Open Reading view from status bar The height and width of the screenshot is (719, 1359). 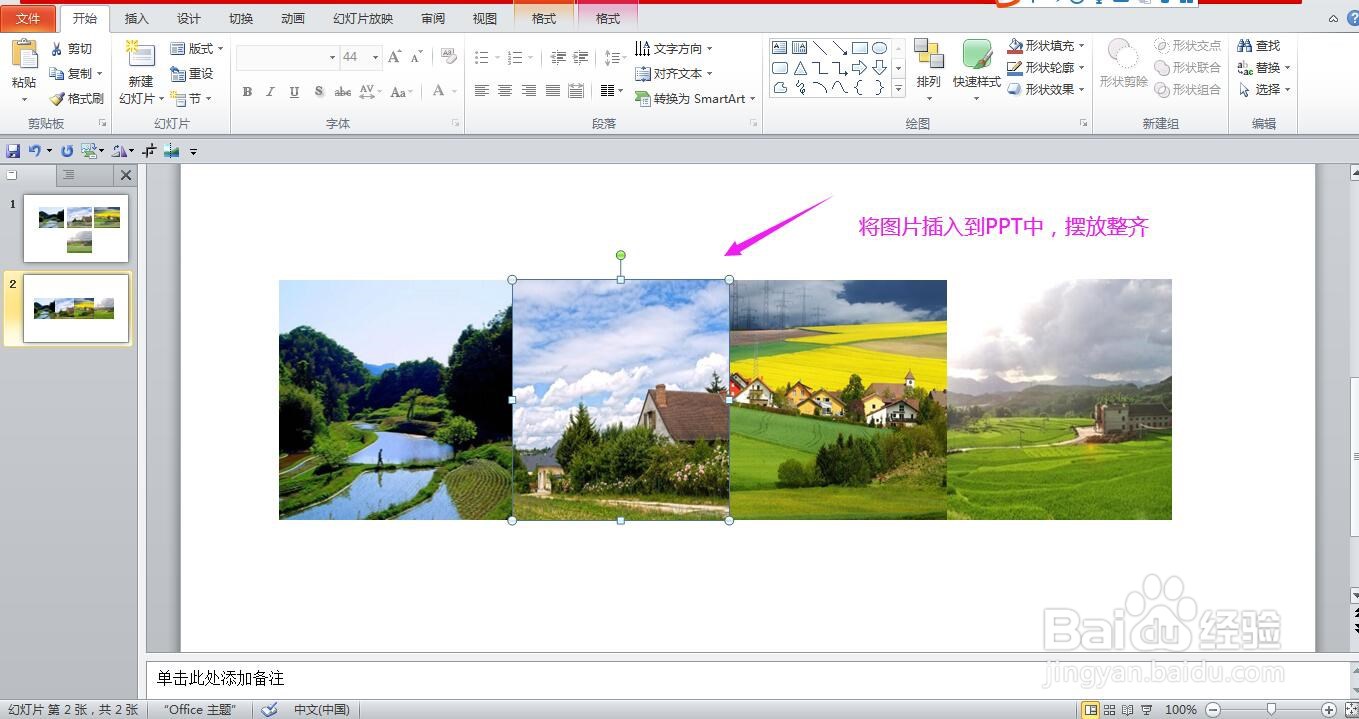[x=1127, y=710]
